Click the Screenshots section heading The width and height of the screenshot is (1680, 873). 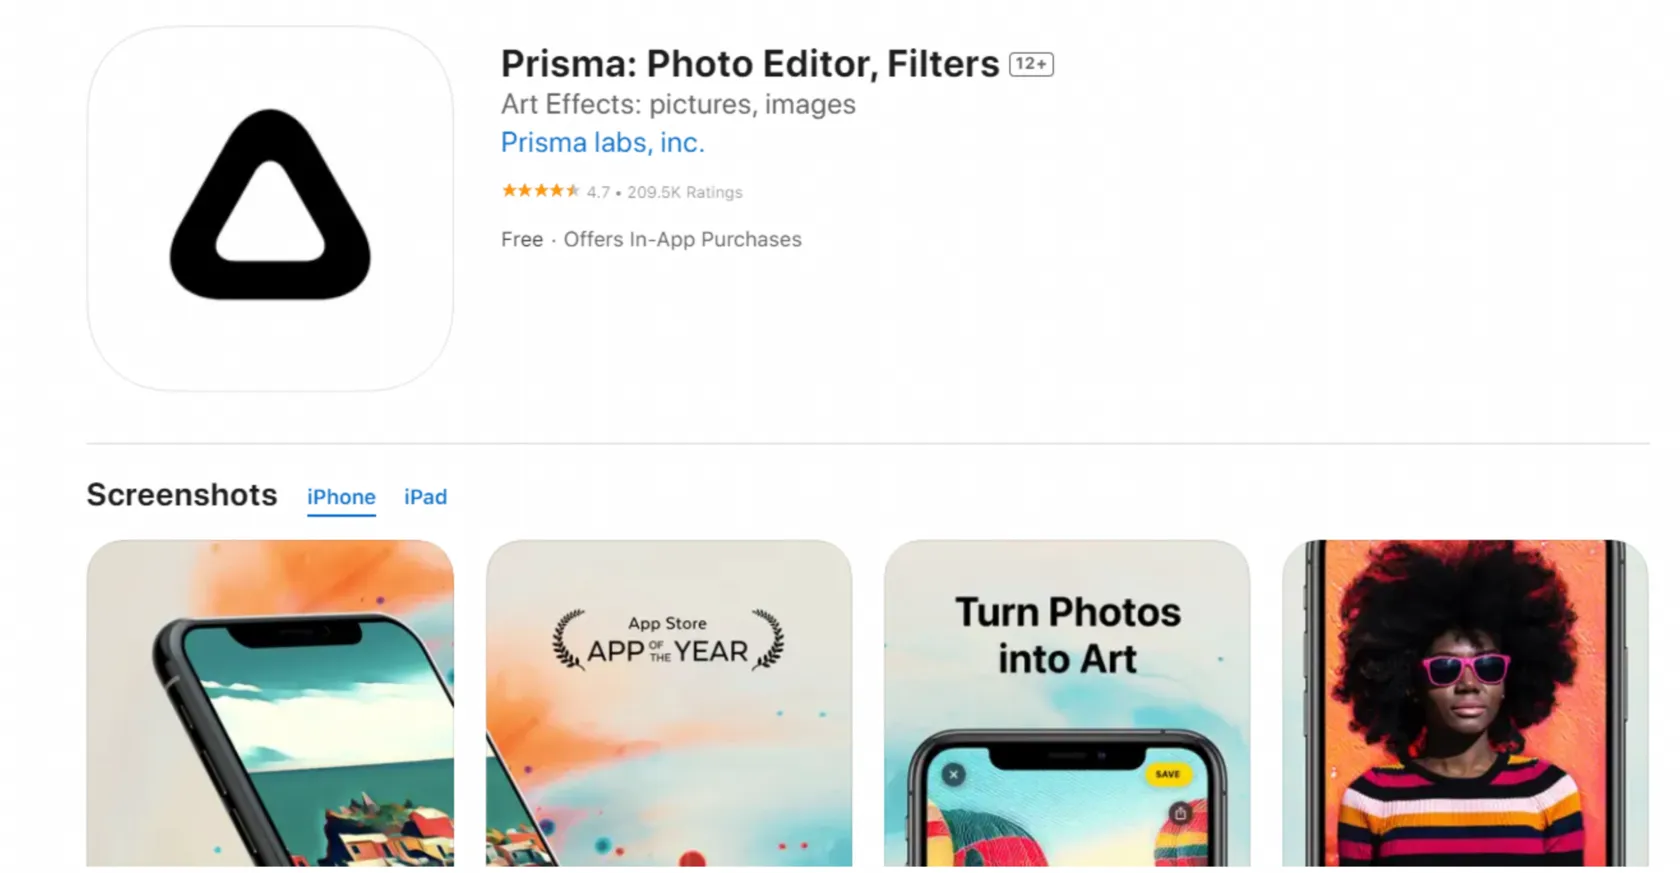(x=181, y=494)
